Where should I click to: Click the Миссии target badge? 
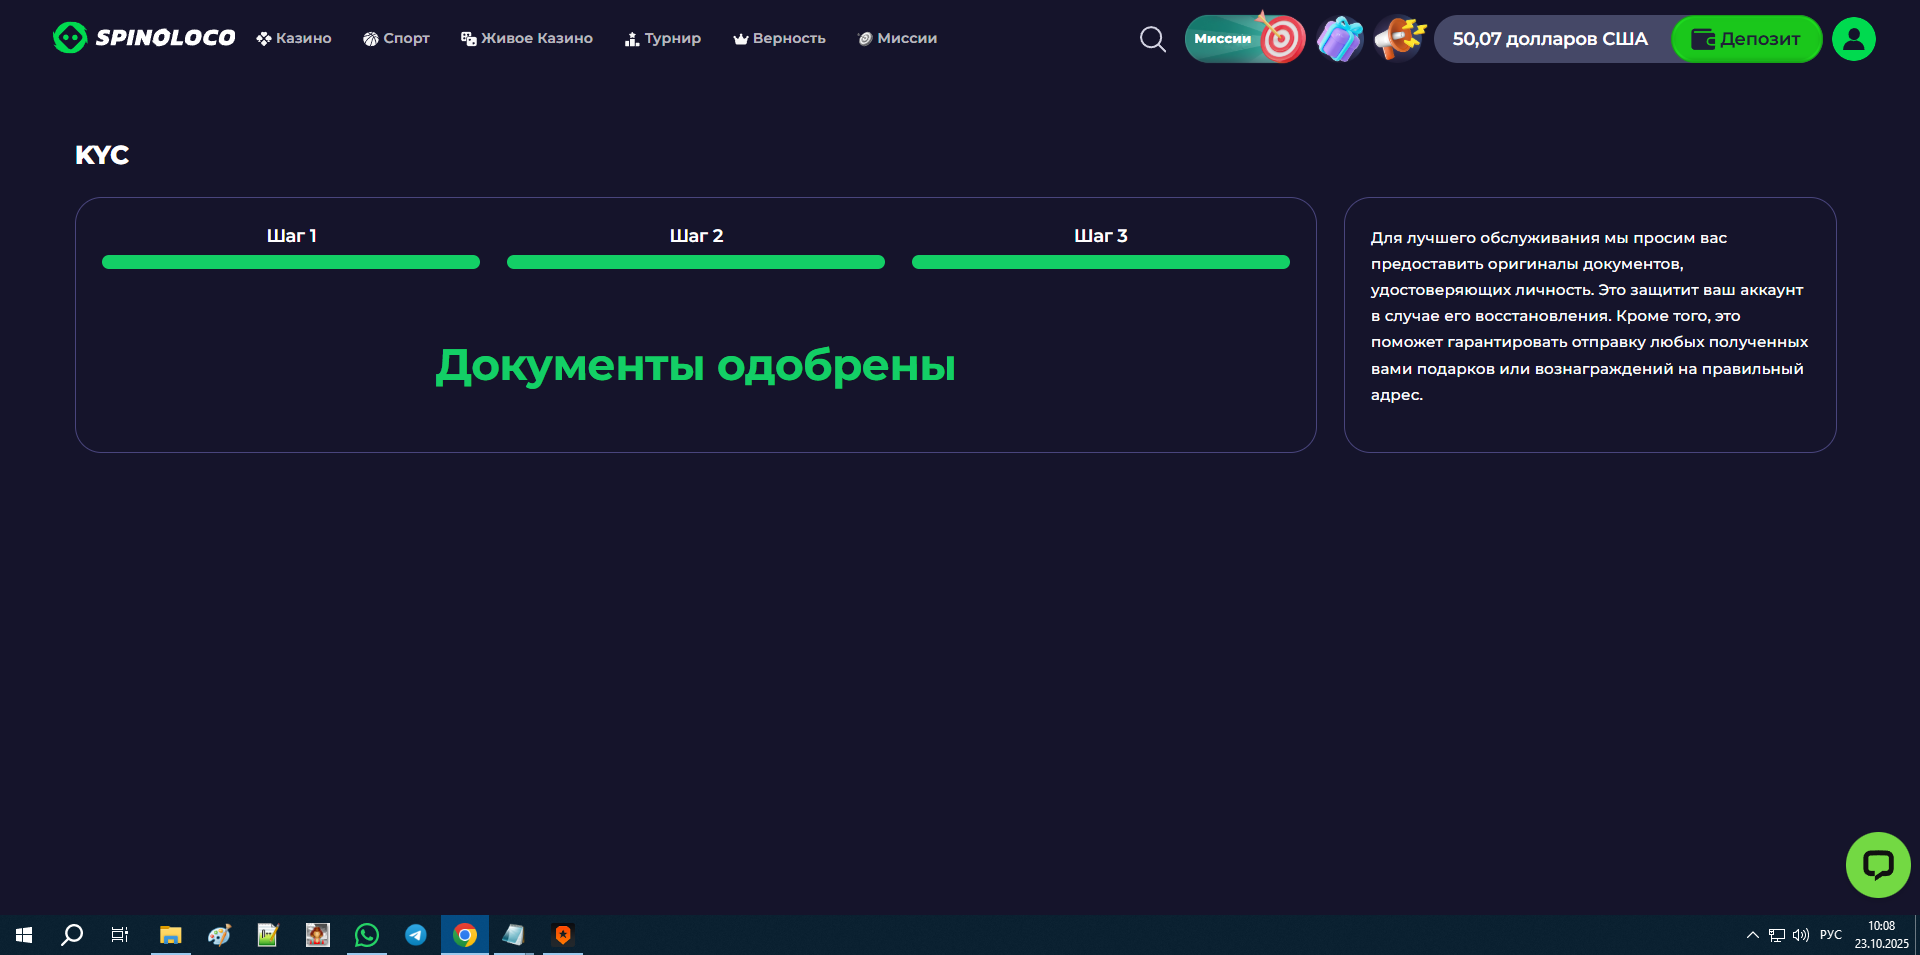coord(1245,39)
